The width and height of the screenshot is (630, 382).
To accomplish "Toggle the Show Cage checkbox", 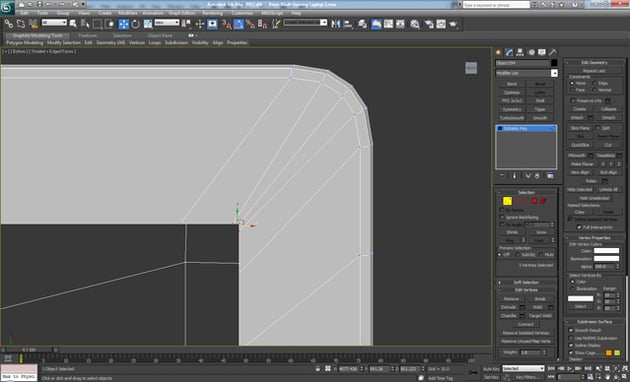I will point(571,353).
